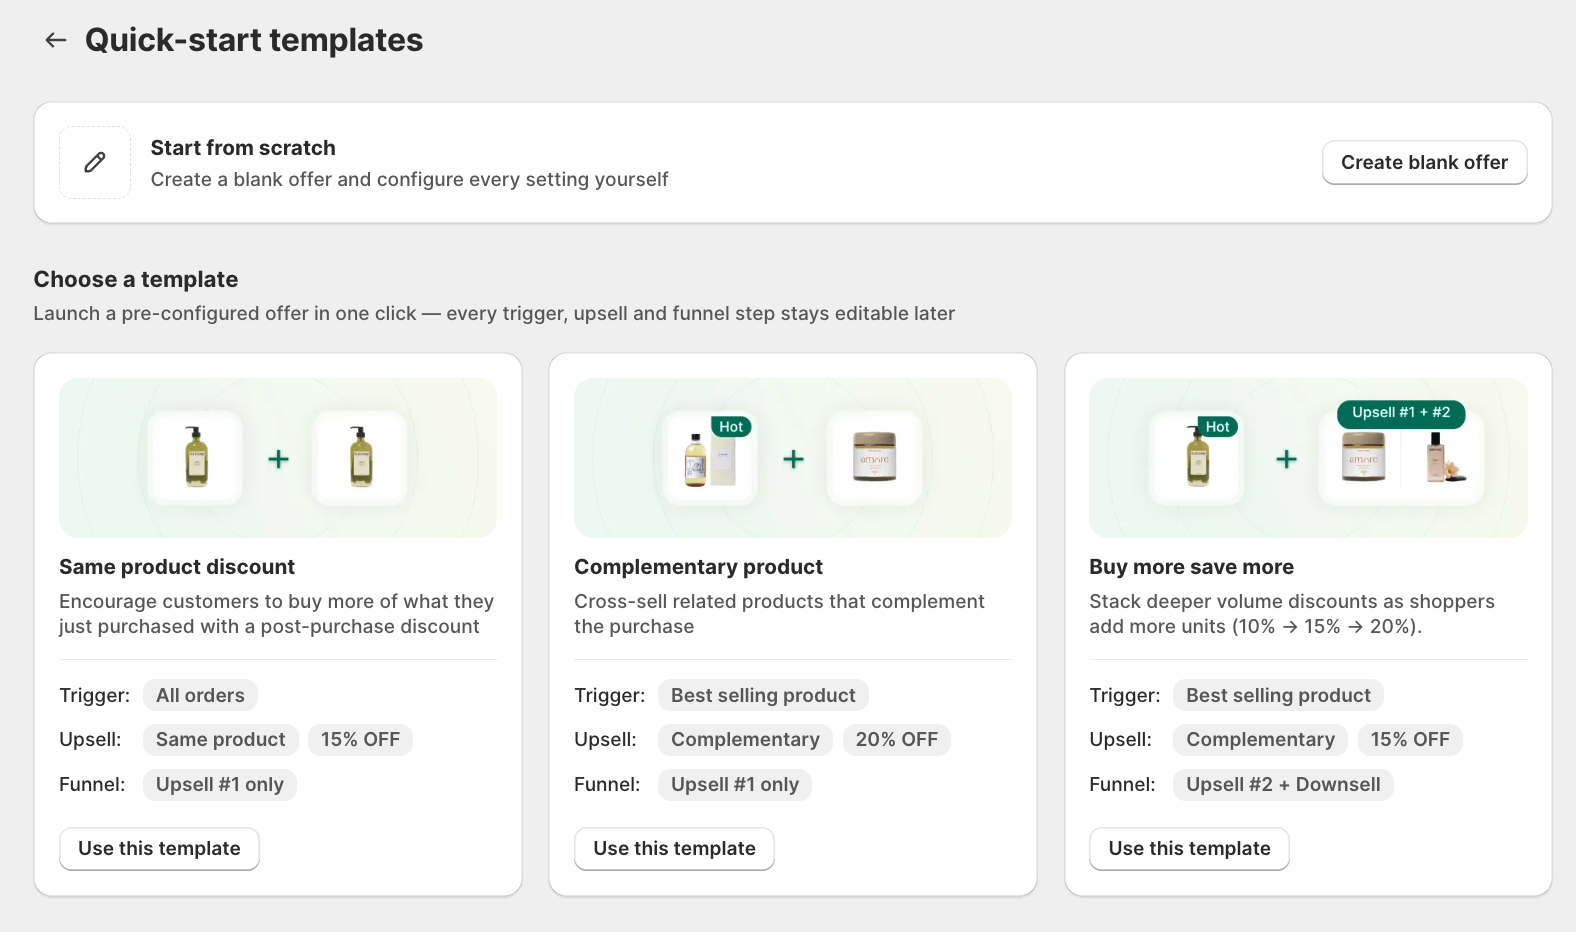
Task: Click Best selling product tag in Buy more save more card
Action: click(1278, 695)
